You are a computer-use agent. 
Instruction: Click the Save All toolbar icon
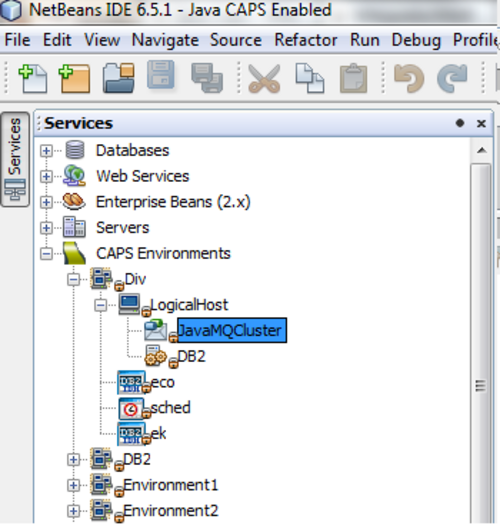[x=206, y=77]
